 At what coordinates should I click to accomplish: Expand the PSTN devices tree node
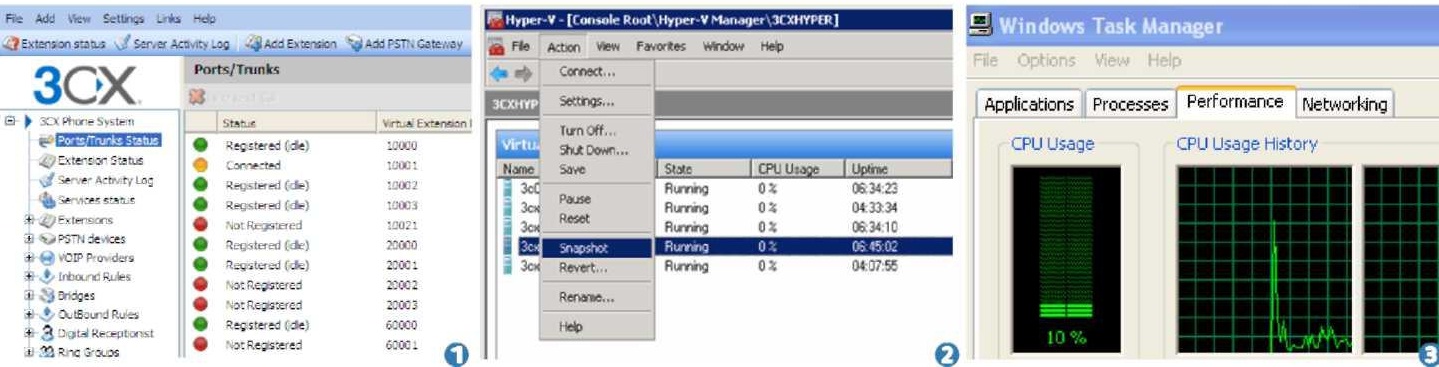29,239
